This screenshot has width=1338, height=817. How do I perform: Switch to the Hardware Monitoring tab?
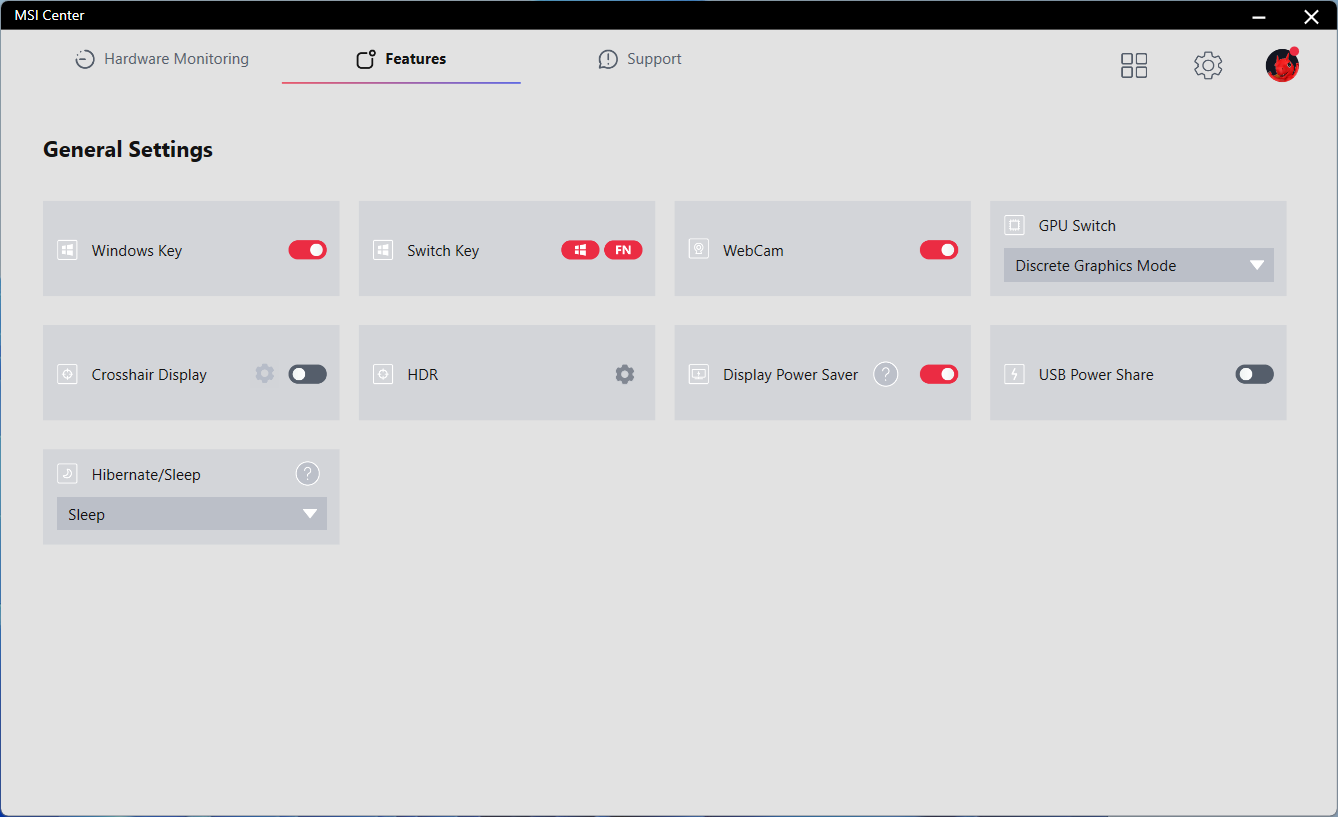click(x=162, y=59)
